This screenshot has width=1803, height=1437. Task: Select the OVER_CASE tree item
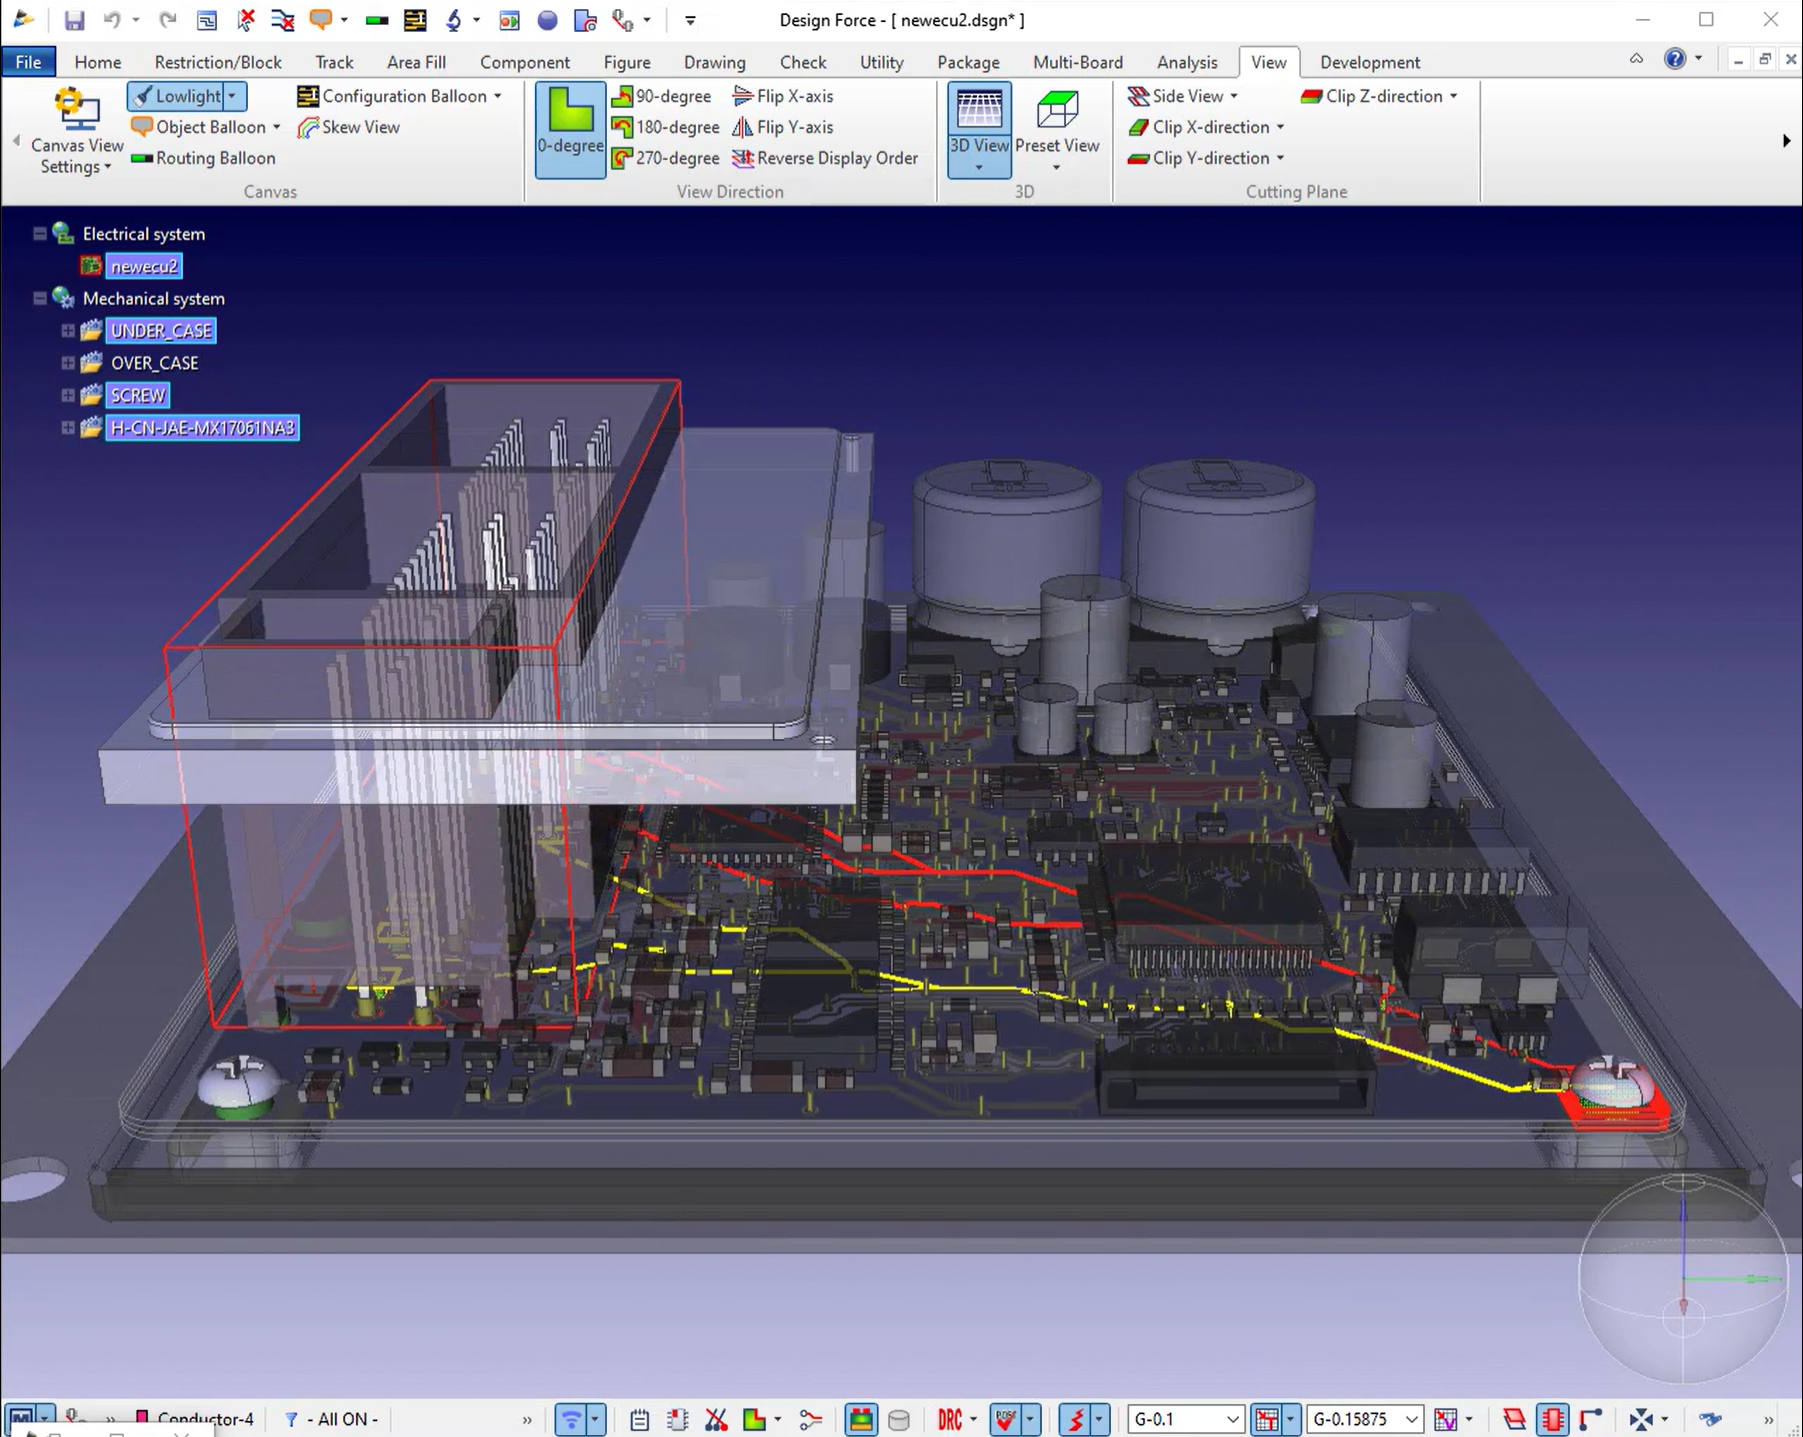click(x=154, y=363)
